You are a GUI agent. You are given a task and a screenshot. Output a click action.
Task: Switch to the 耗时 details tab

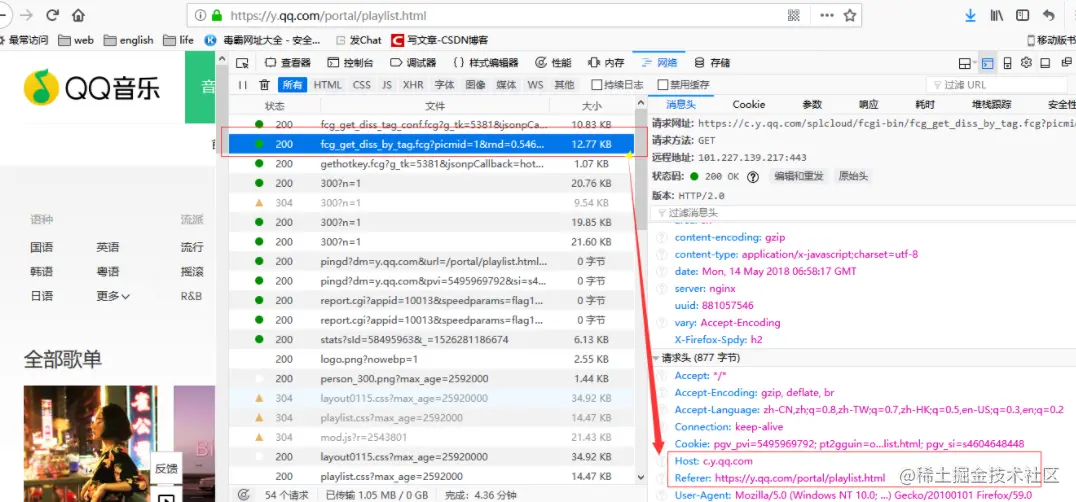924,104
